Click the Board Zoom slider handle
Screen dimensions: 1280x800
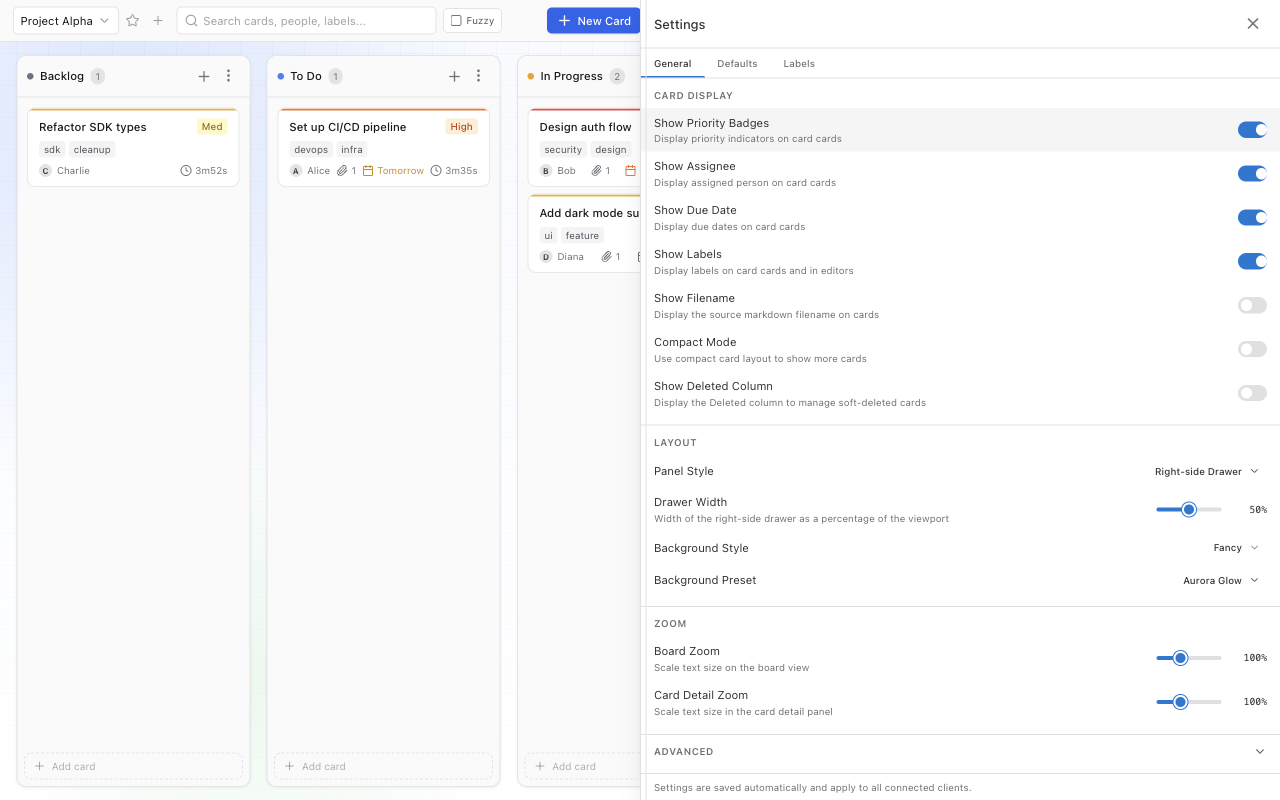[x=1182, y=657]
